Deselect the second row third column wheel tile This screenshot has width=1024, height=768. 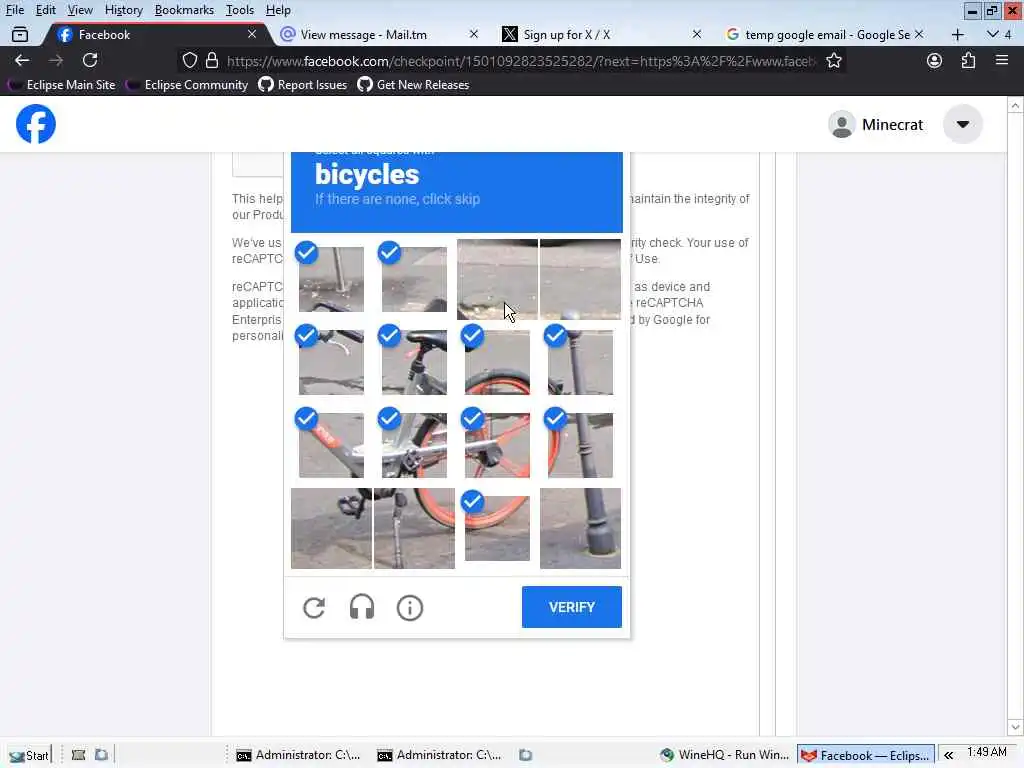[497, 362]
